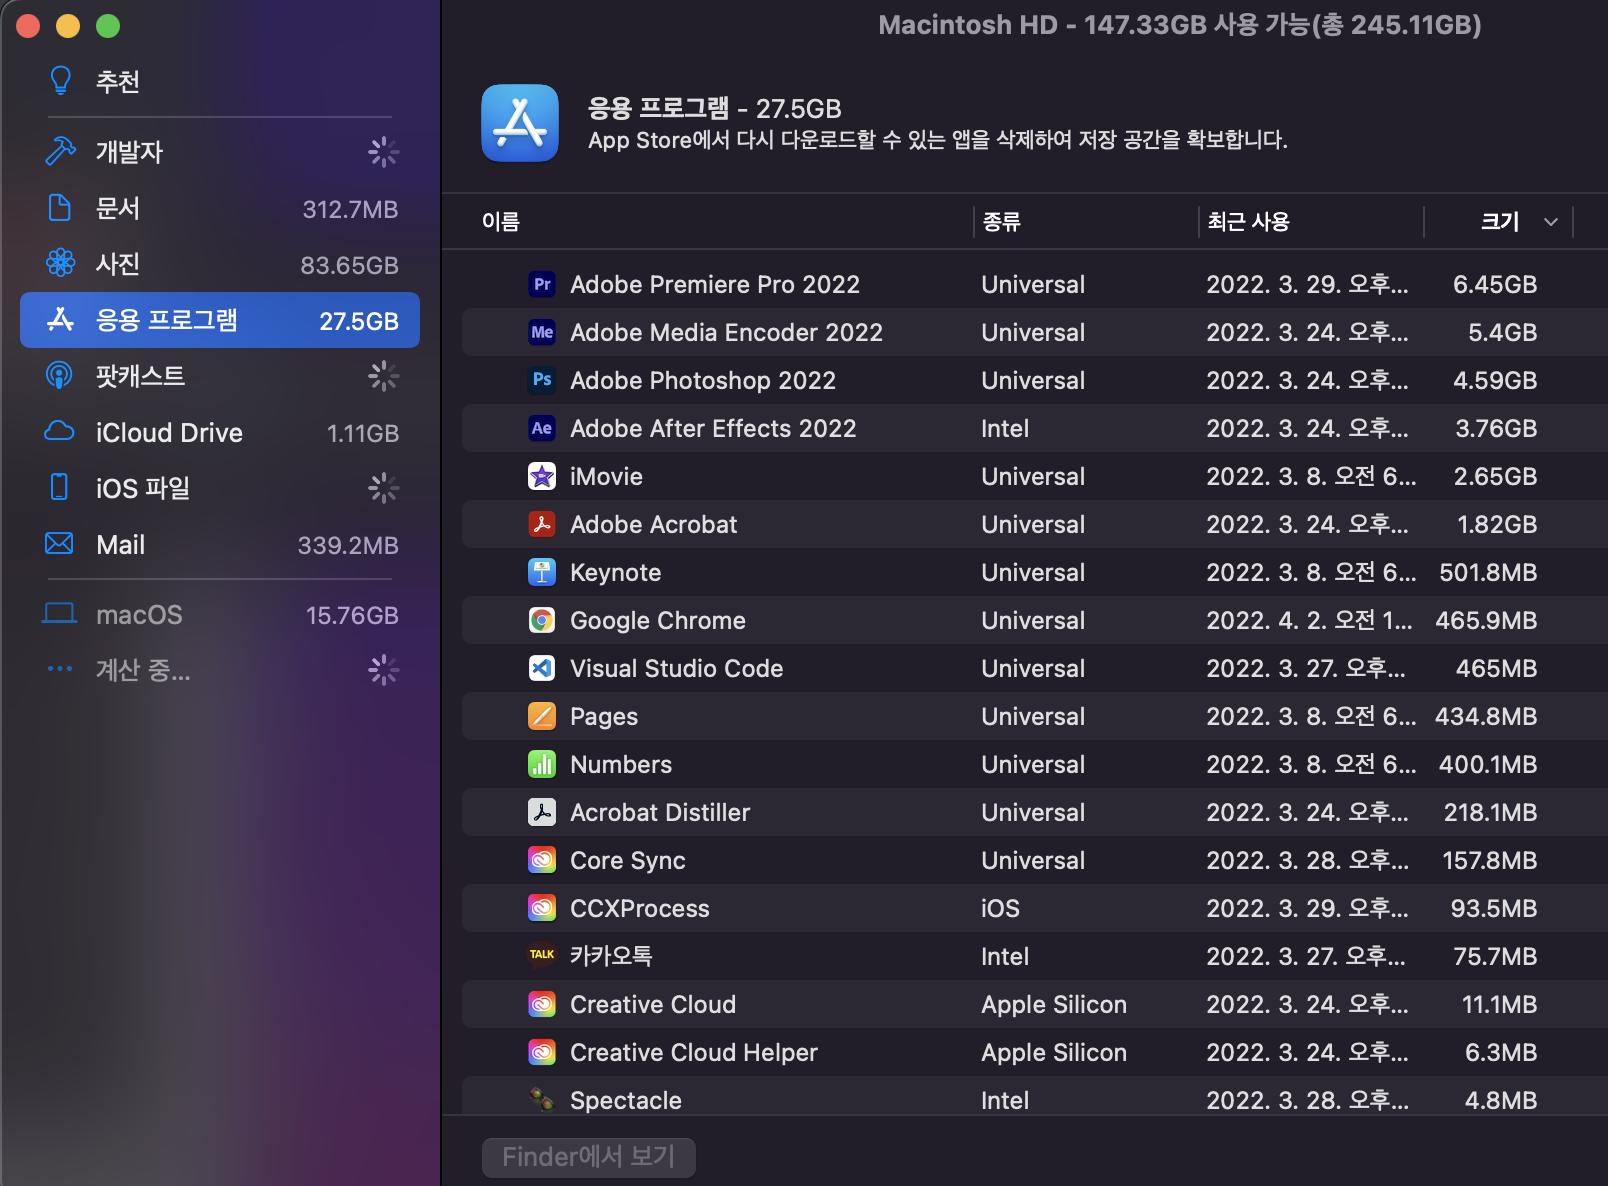Screen dimensions: 1608x1186
Task: Select the Creative Cloud Helper row name
Action: 693,1052
